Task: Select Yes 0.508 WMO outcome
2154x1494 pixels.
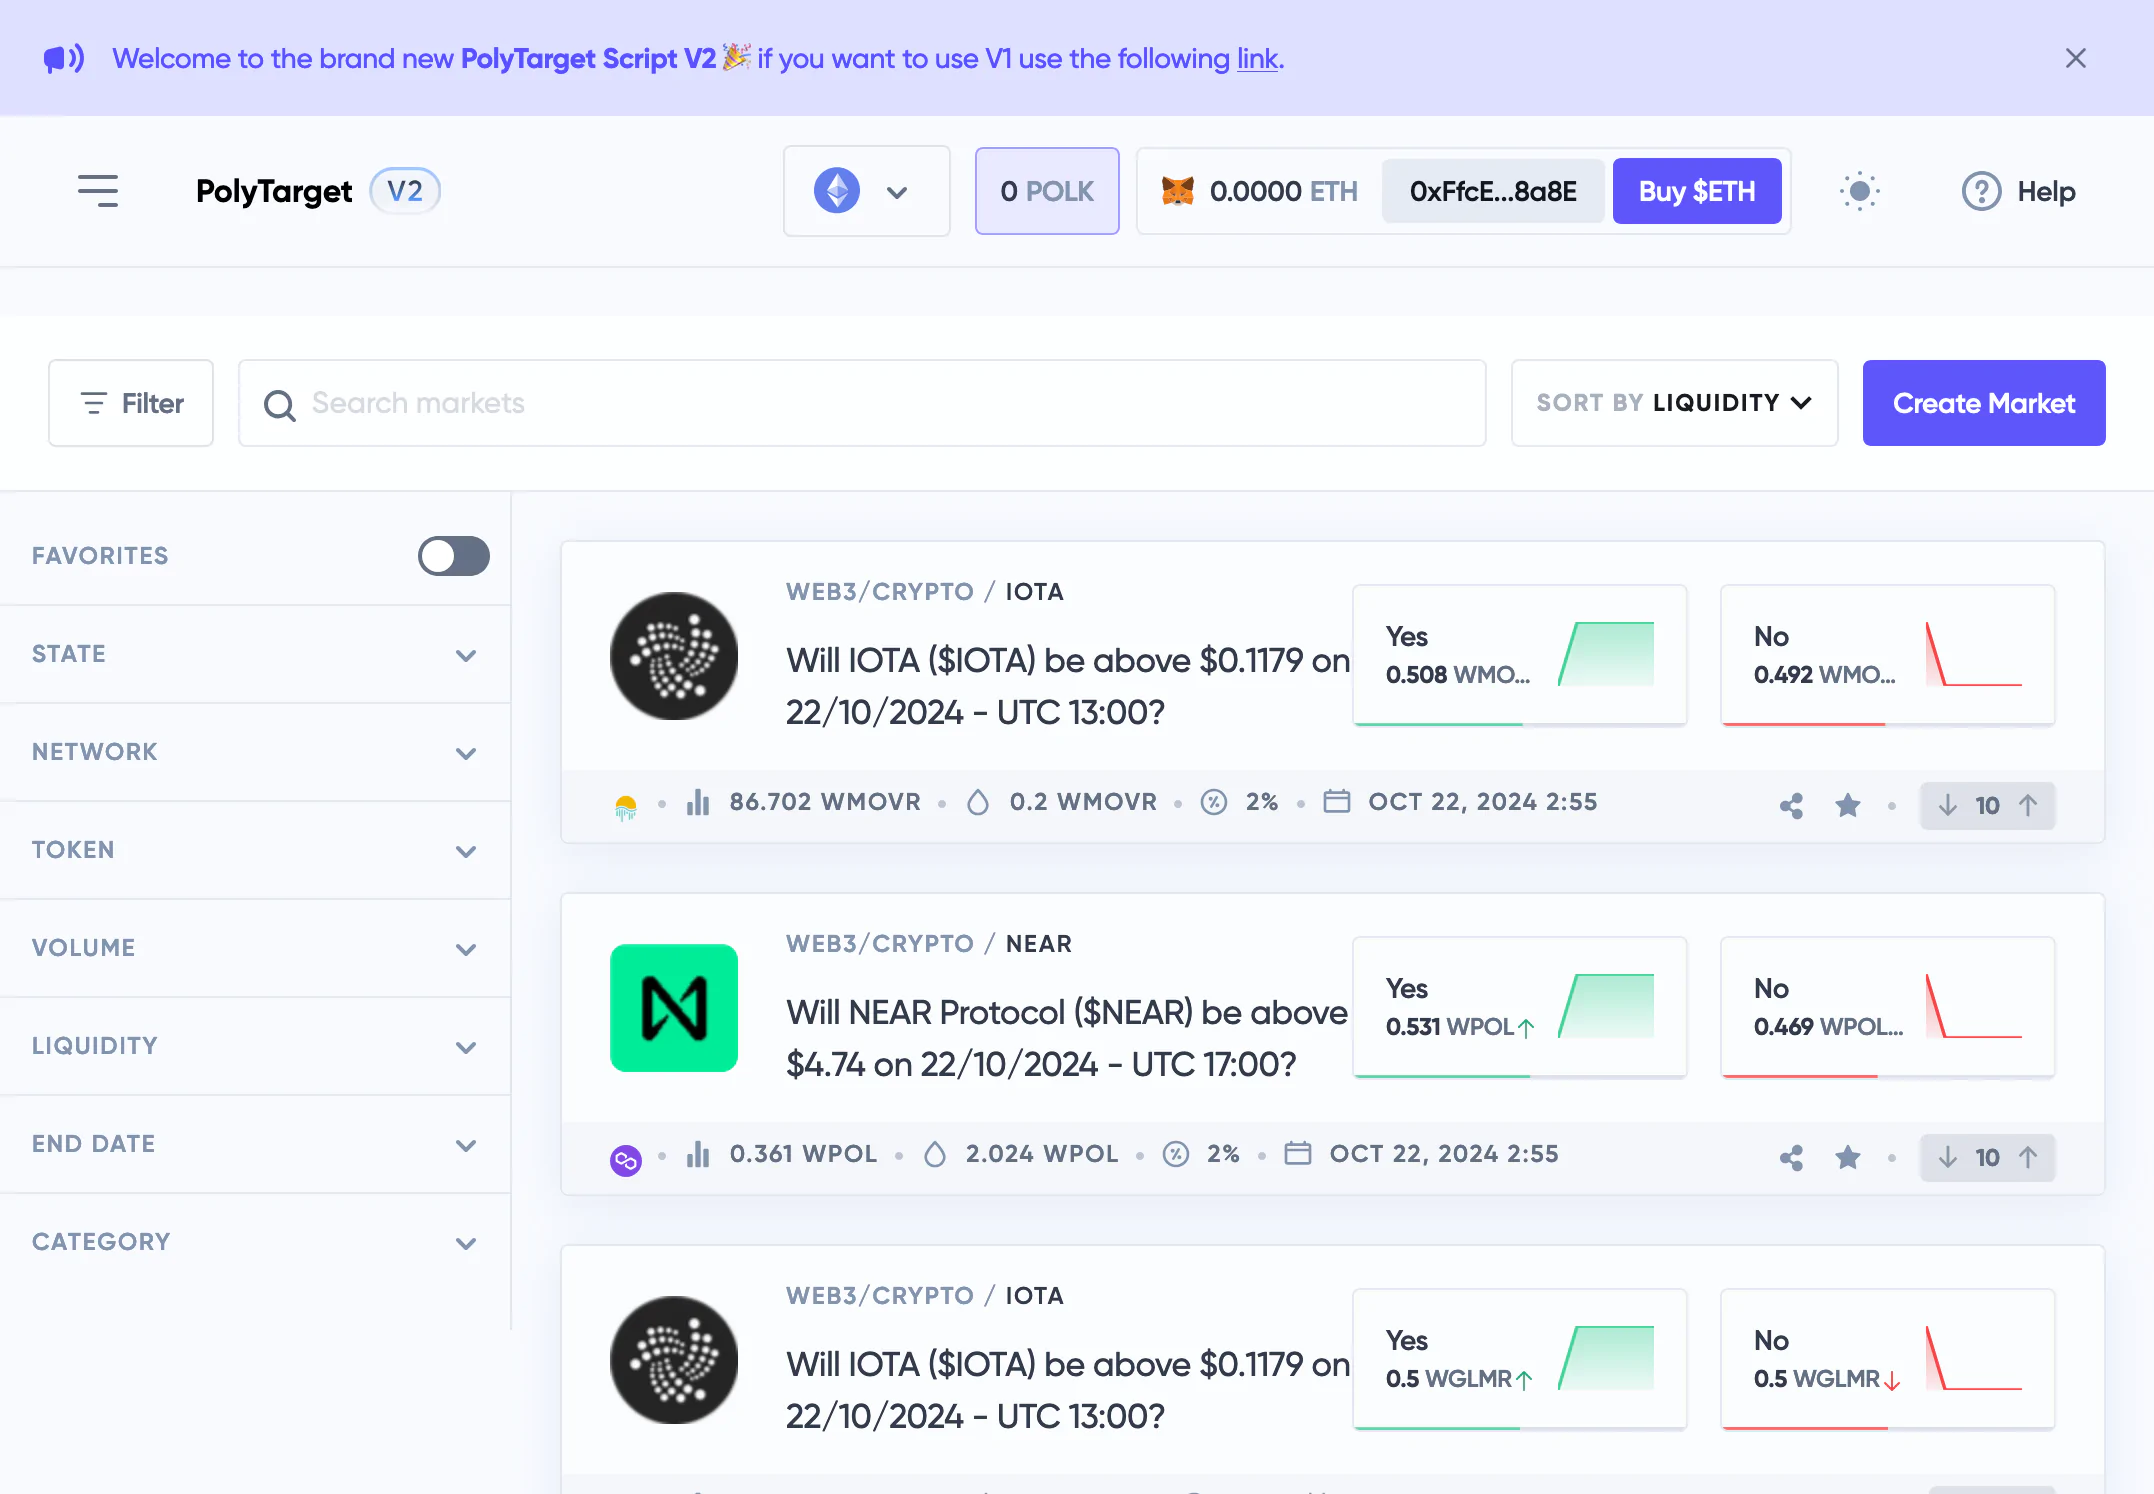Action: [x=1520, y=655]
